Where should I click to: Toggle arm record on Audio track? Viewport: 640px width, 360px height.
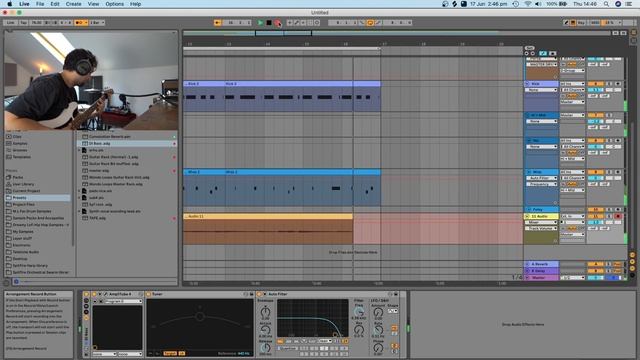click(x=618, y=216)
